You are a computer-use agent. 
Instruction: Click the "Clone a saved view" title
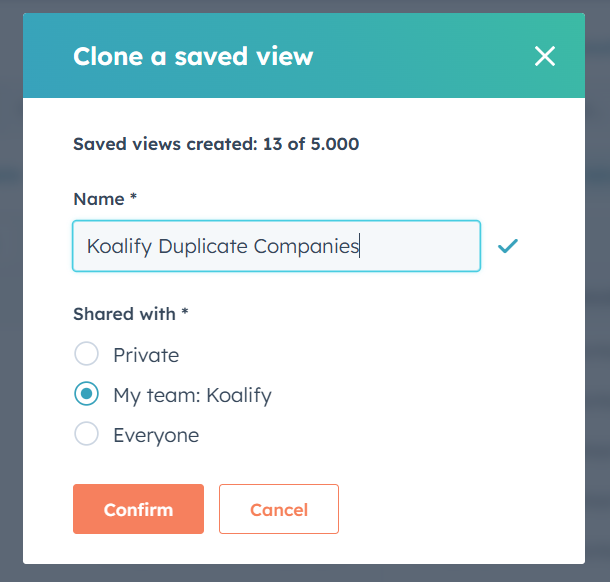[193, 56]
